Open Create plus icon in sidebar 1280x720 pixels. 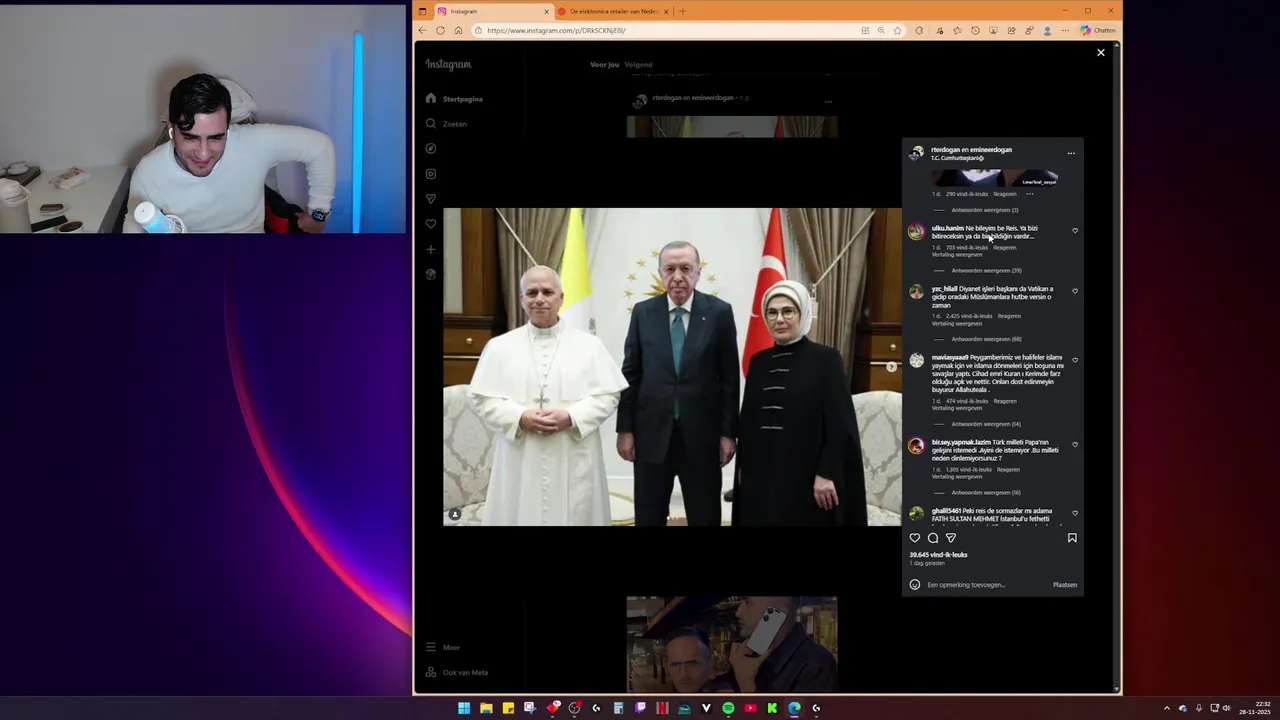(431, 249)
